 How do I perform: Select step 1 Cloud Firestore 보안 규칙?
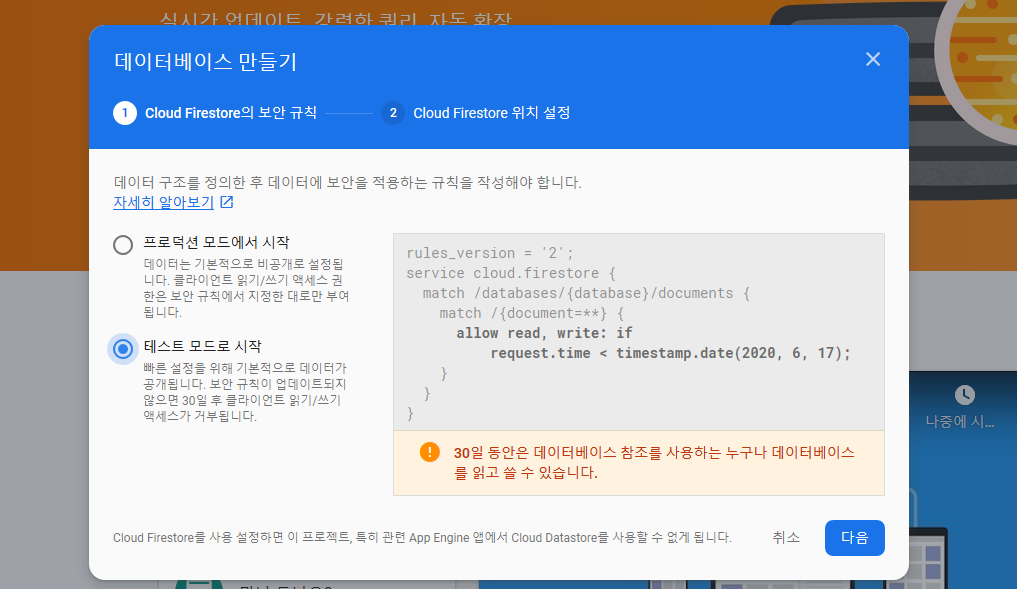pyautogui.click(x=215, y=113)
